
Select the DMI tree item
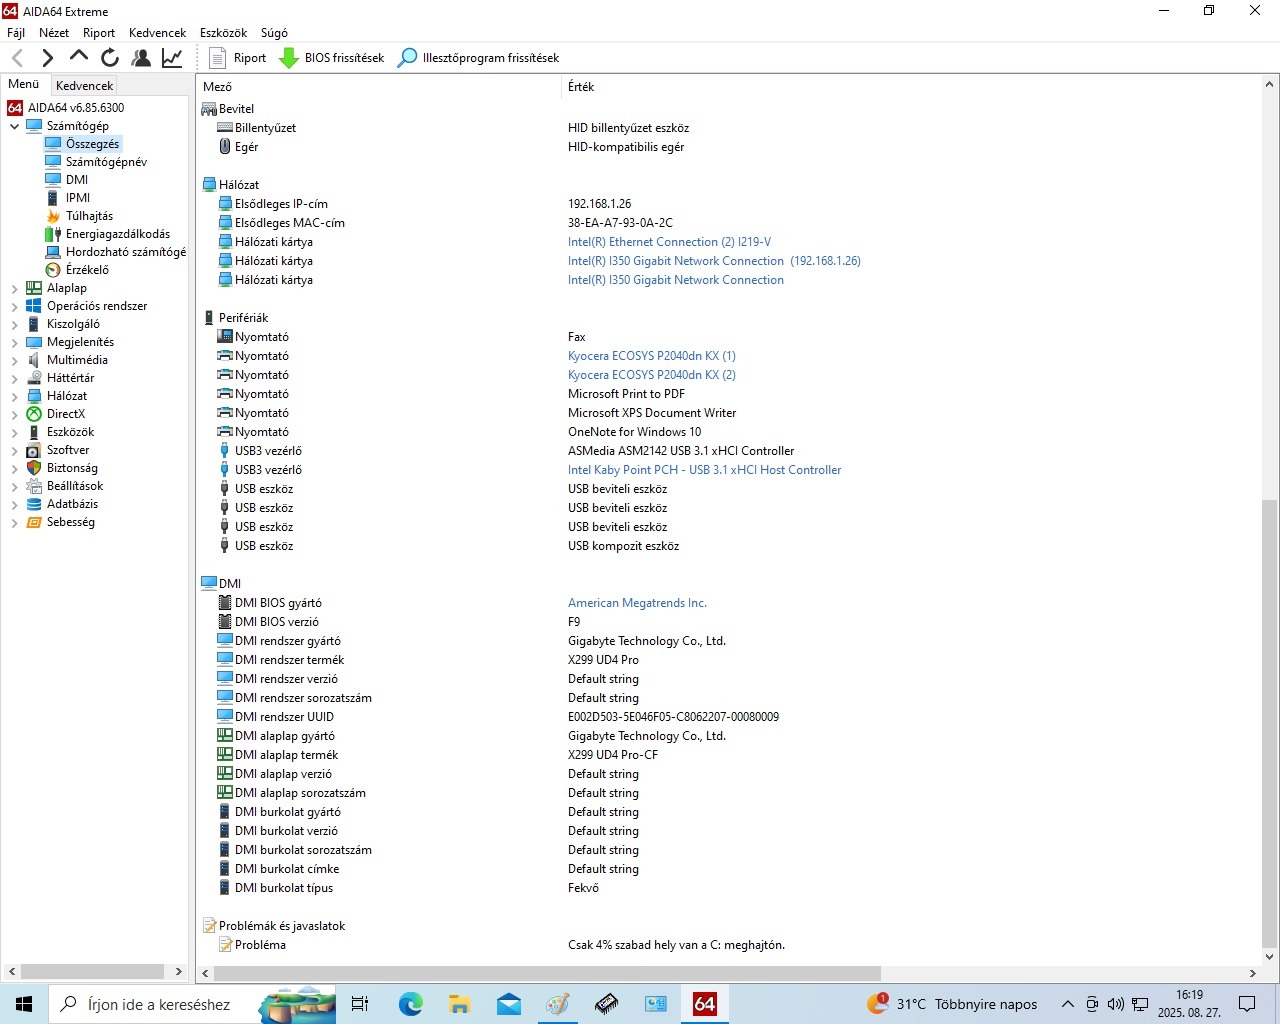[77, 180]
